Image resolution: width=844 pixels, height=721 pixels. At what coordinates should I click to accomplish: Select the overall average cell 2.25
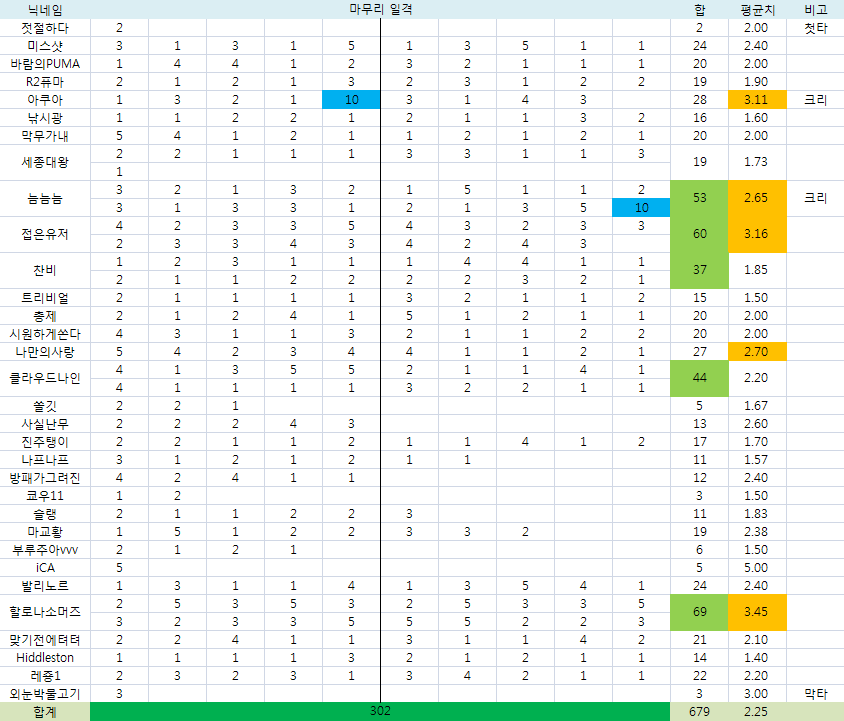pos(757,711)
